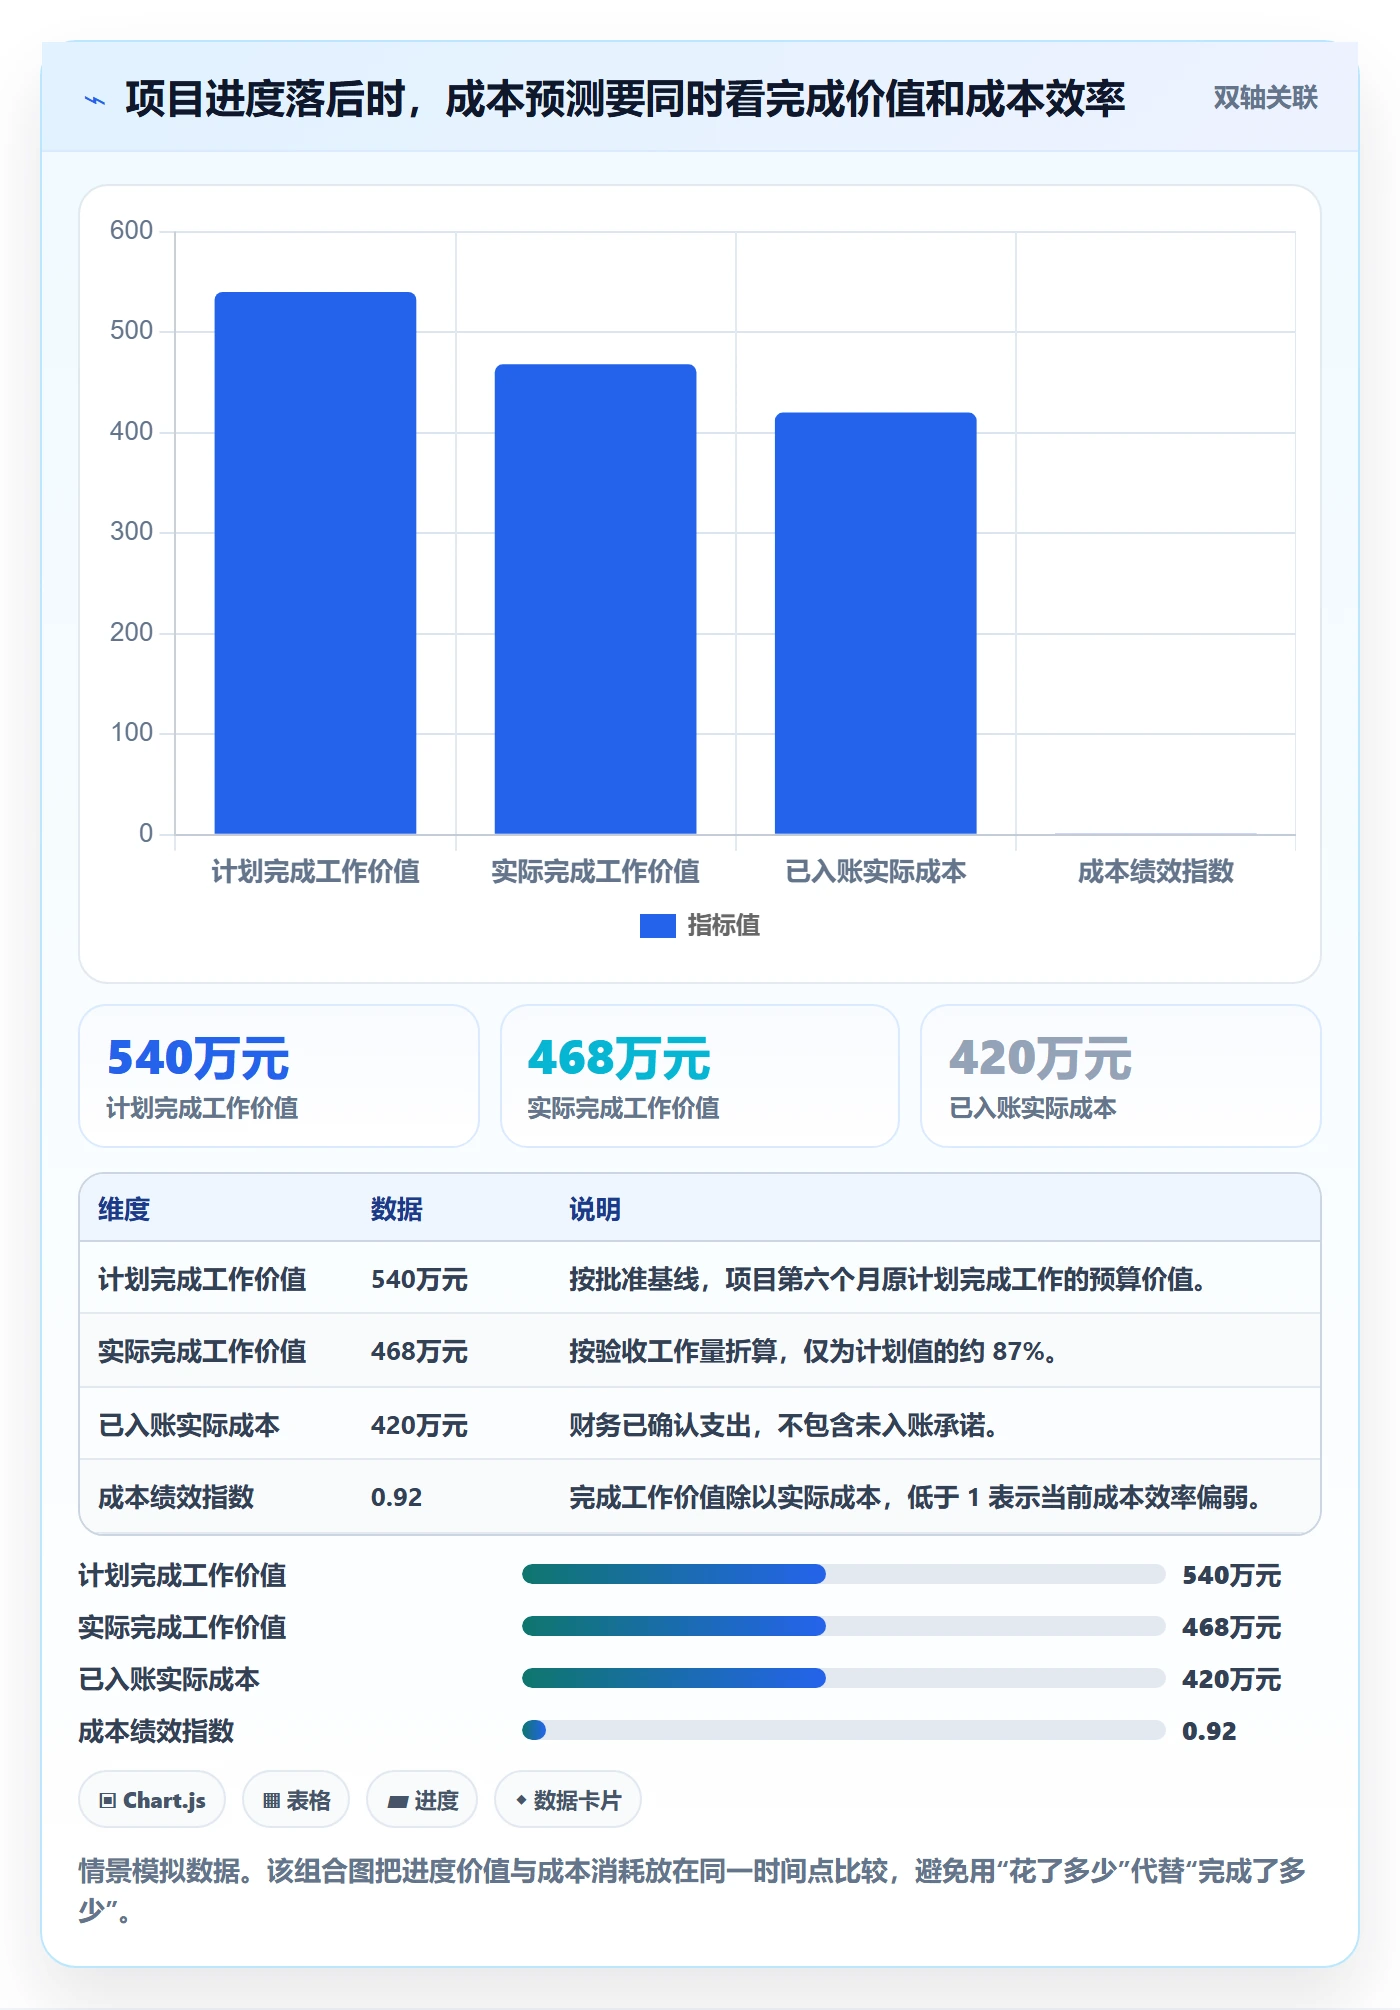Click the 表格 tag chip
Screen dimensions: 1400x2010
tap(296, 1800)
